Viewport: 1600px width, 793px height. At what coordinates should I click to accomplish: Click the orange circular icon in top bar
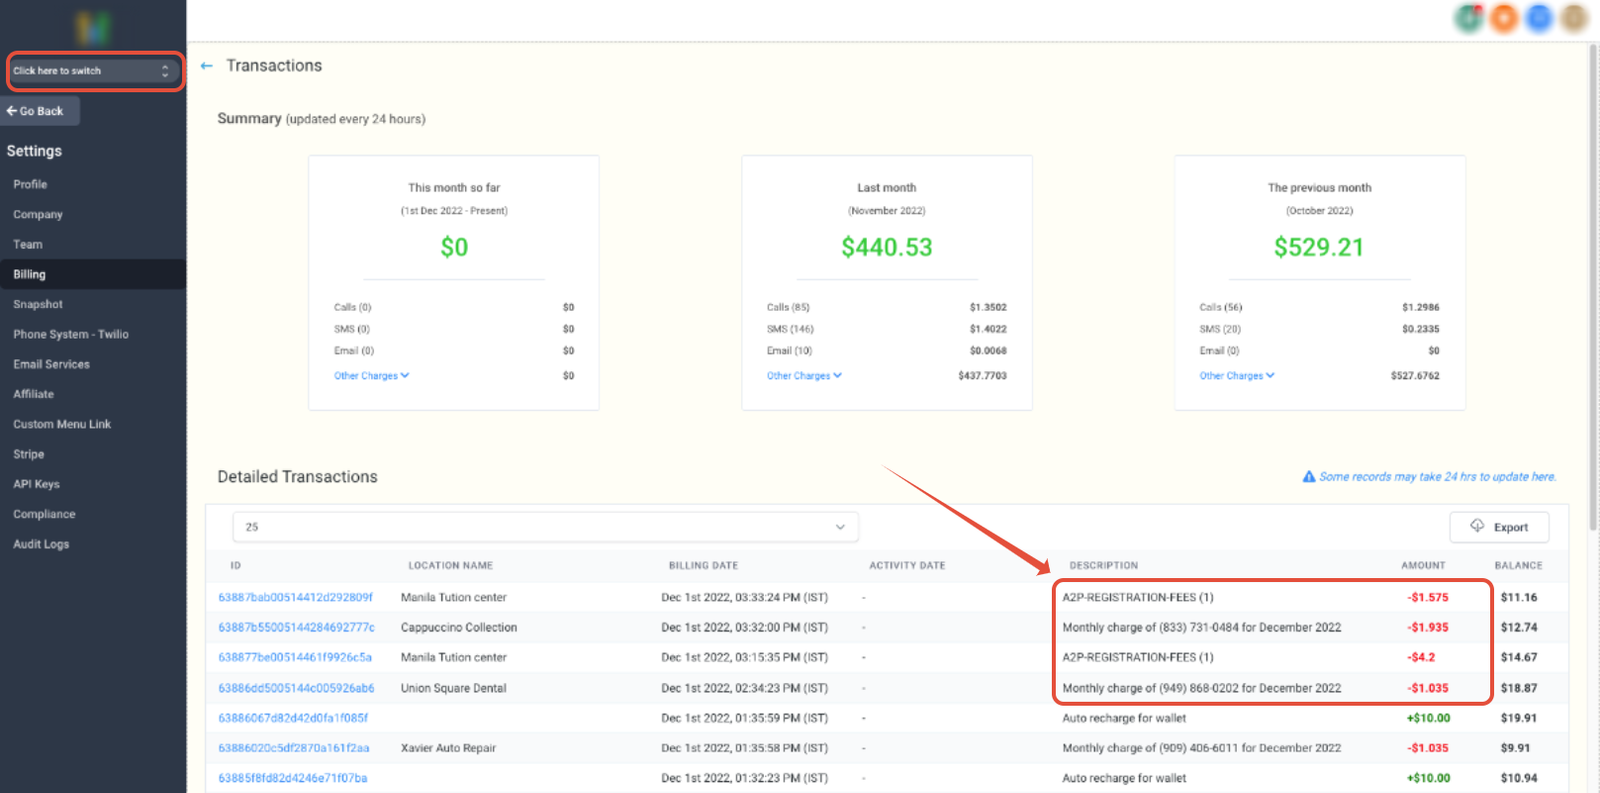[1504, 17]
